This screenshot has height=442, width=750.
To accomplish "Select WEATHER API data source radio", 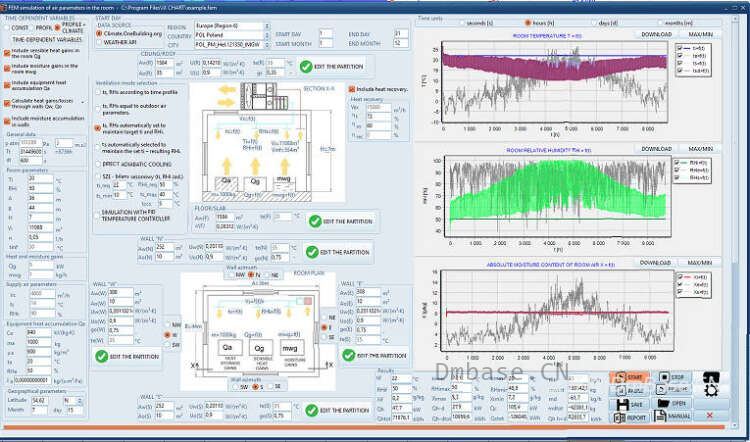I will click(99, 42).
